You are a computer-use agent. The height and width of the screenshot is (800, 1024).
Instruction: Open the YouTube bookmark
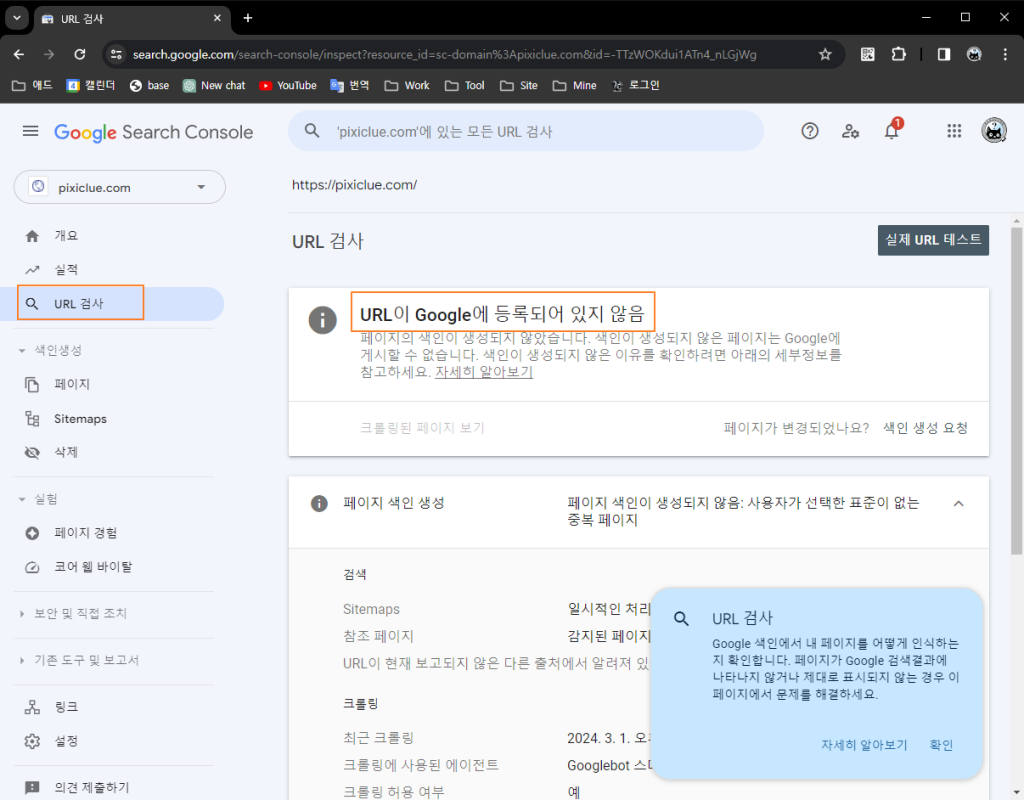[x=288, y=86]
